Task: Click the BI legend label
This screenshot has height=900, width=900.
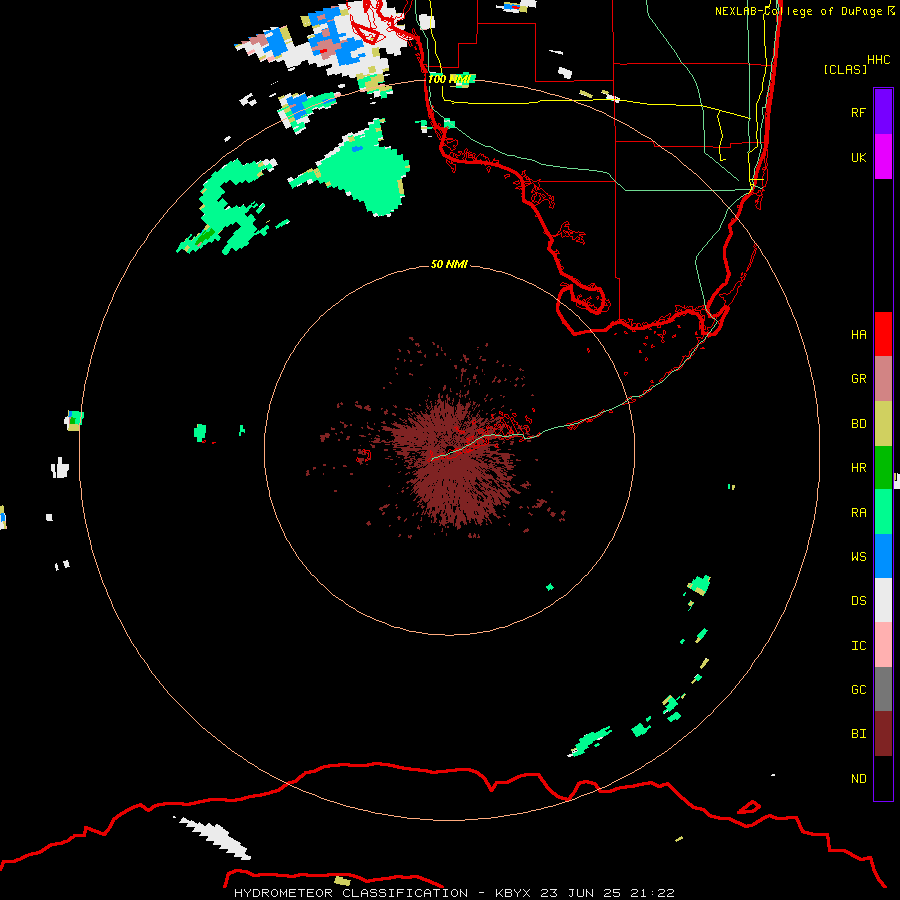Action: [858, 734]
